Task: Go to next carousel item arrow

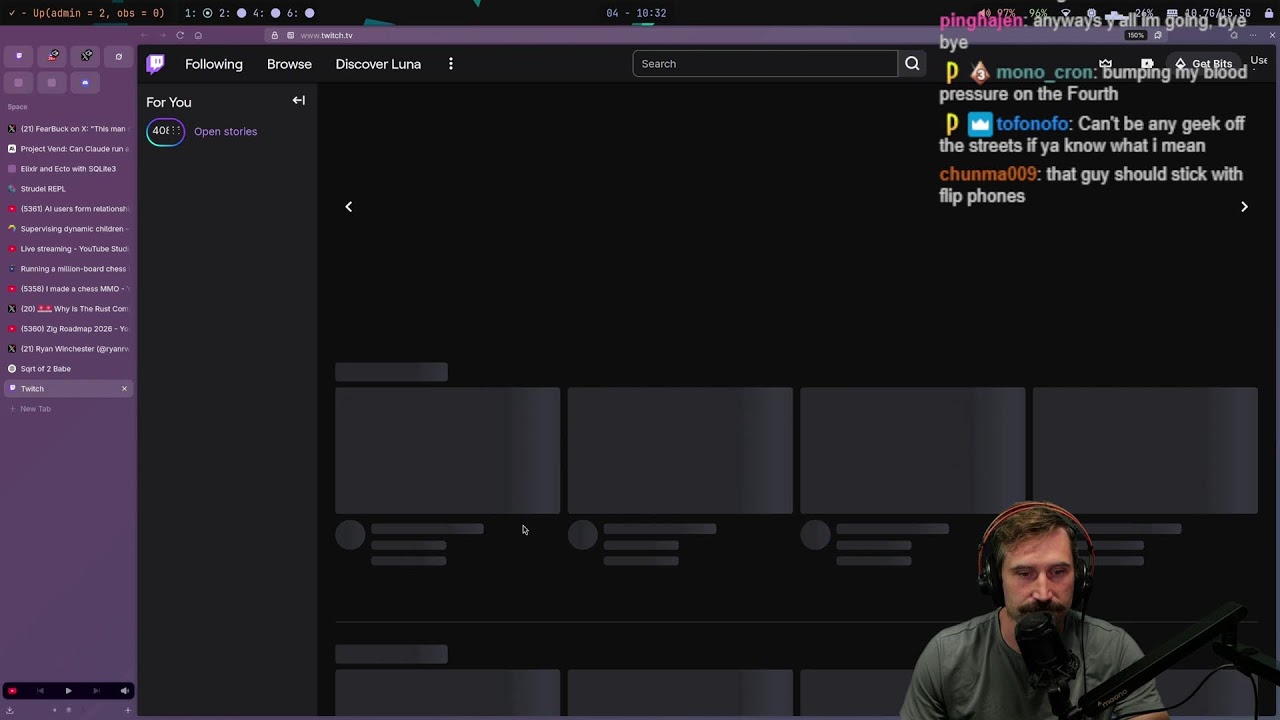Action: [1244, 207]
